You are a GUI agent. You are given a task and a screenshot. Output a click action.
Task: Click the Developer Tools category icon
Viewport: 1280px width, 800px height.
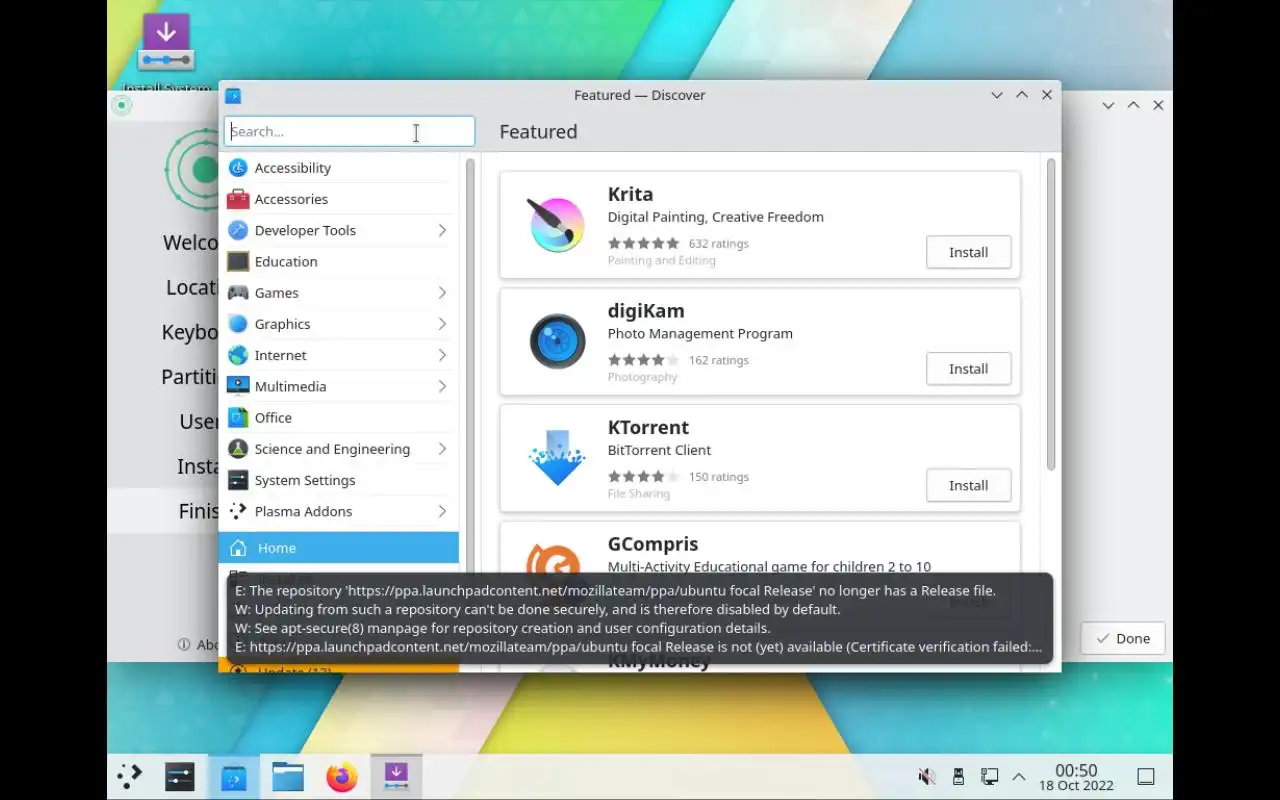(238, 230)
